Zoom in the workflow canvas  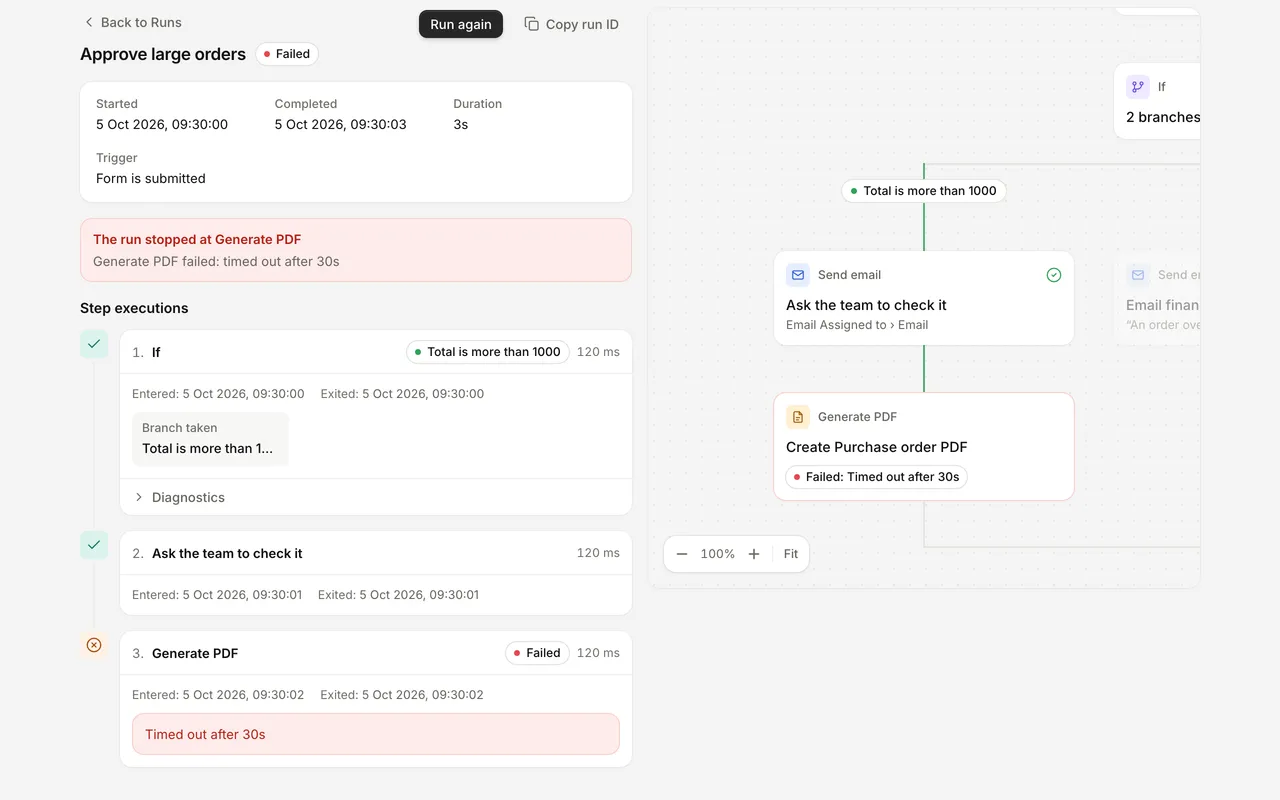tap(754, 554)
